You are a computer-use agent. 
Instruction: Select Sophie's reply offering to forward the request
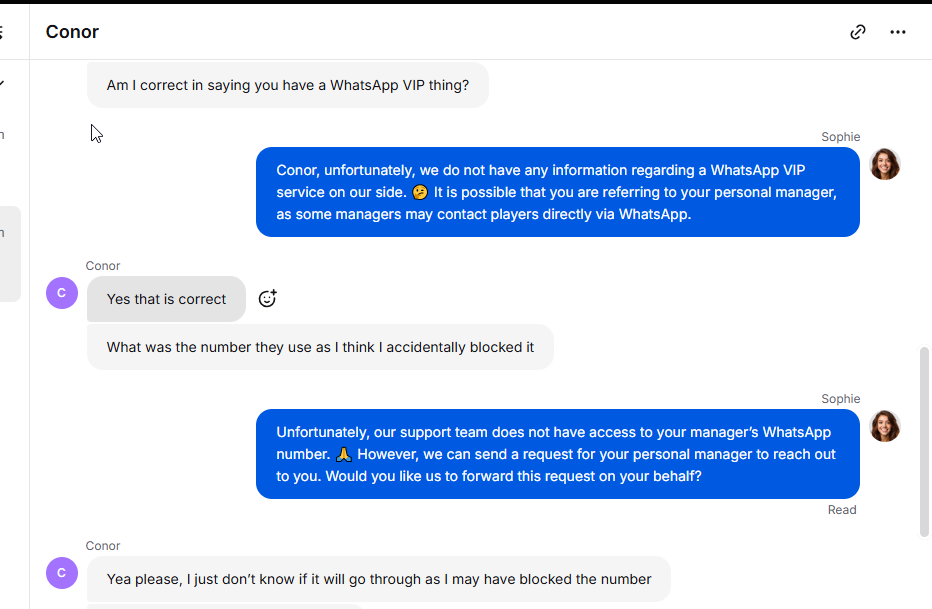(x=558, y=454)
